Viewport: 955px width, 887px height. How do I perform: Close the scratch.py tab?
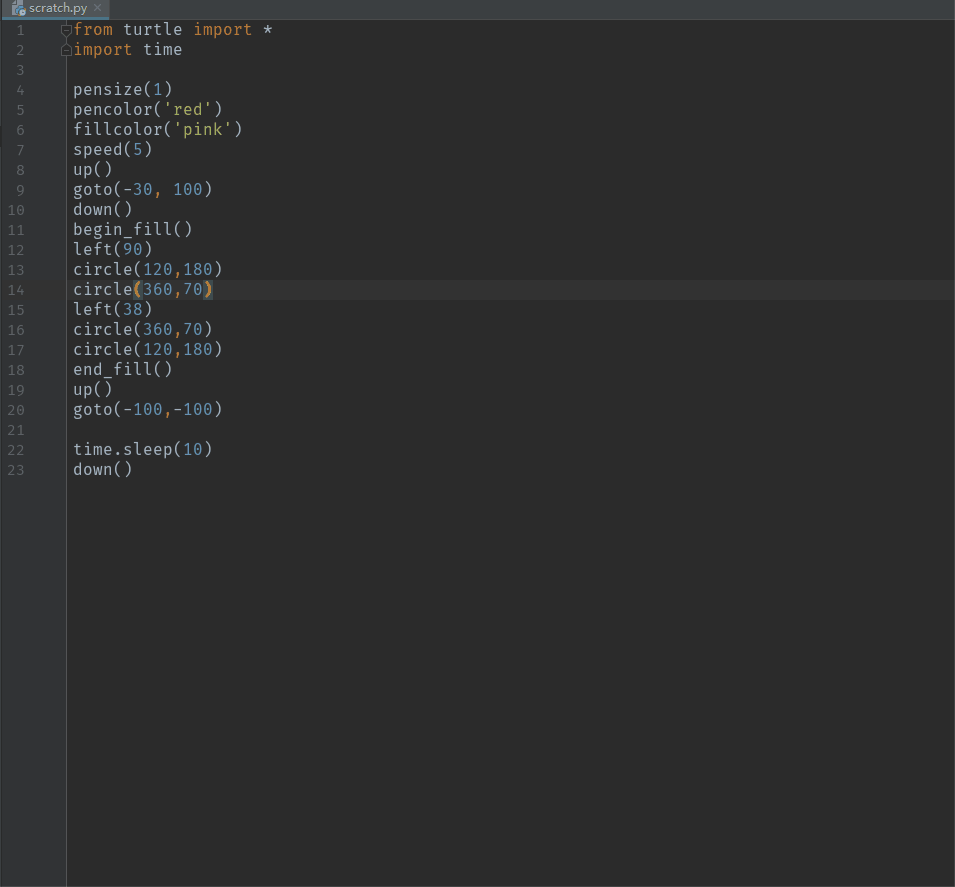coord(97,8)
